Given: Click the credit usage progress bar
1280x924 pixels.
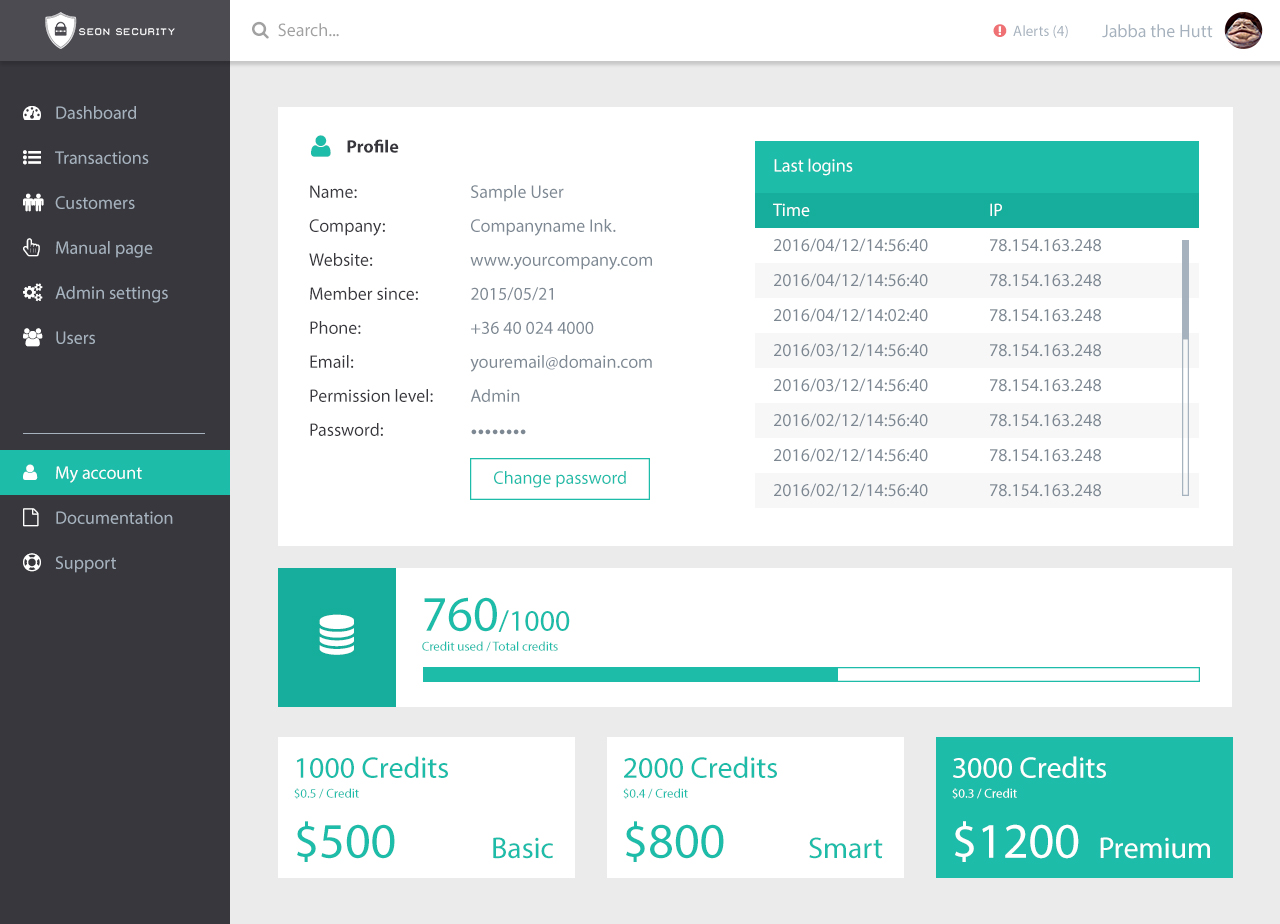Looking at the screenshot, I should [810, 674].
